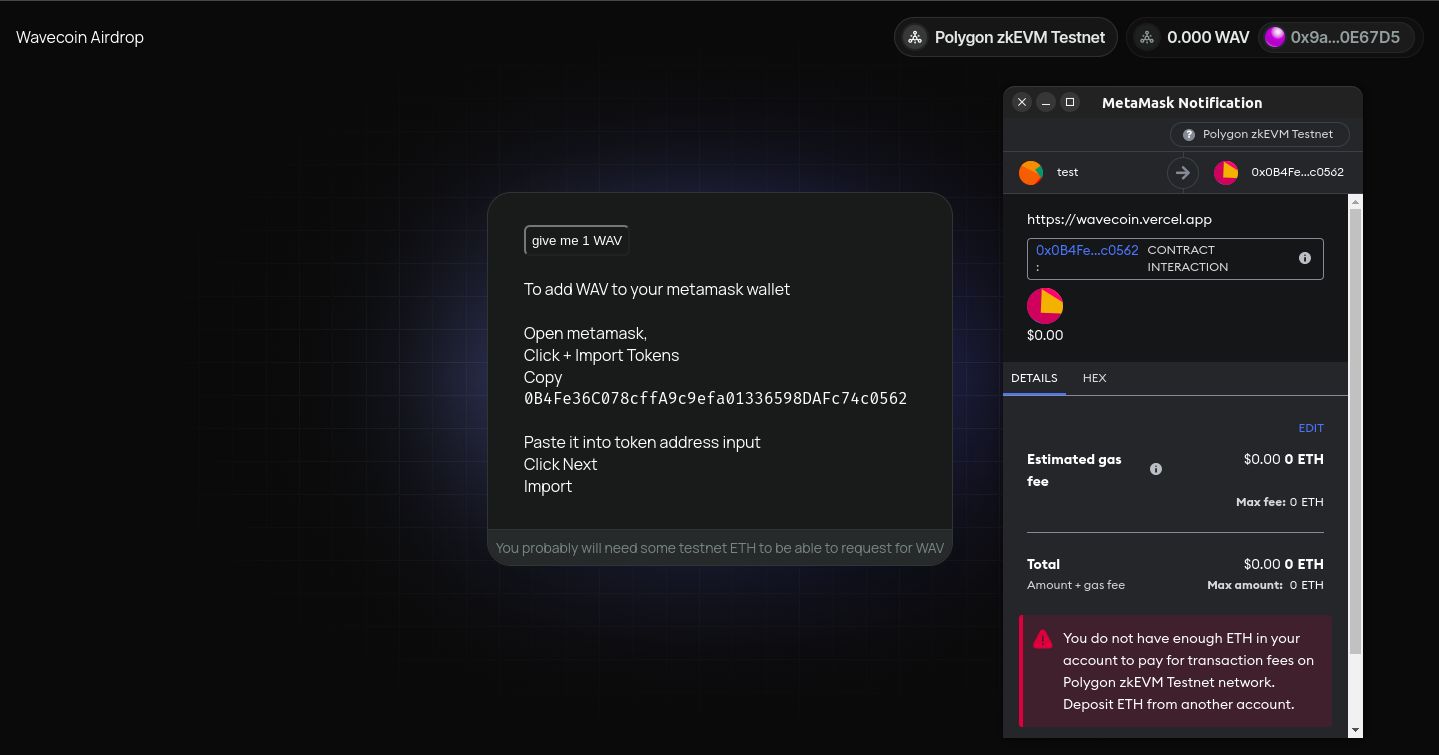Click the token icon next to 0.000 WAV

tap(1147, 37)
